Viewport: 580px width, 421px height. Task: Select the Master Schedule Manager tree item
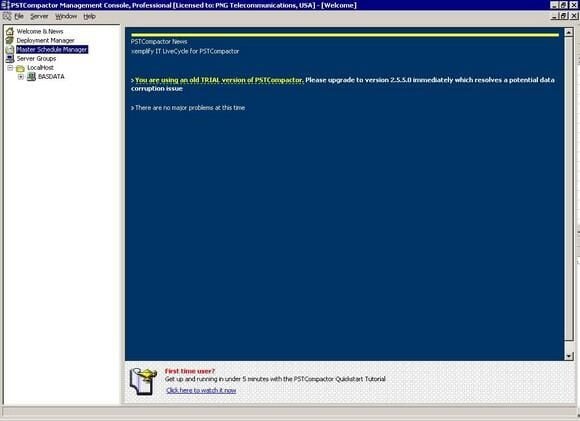52,49
